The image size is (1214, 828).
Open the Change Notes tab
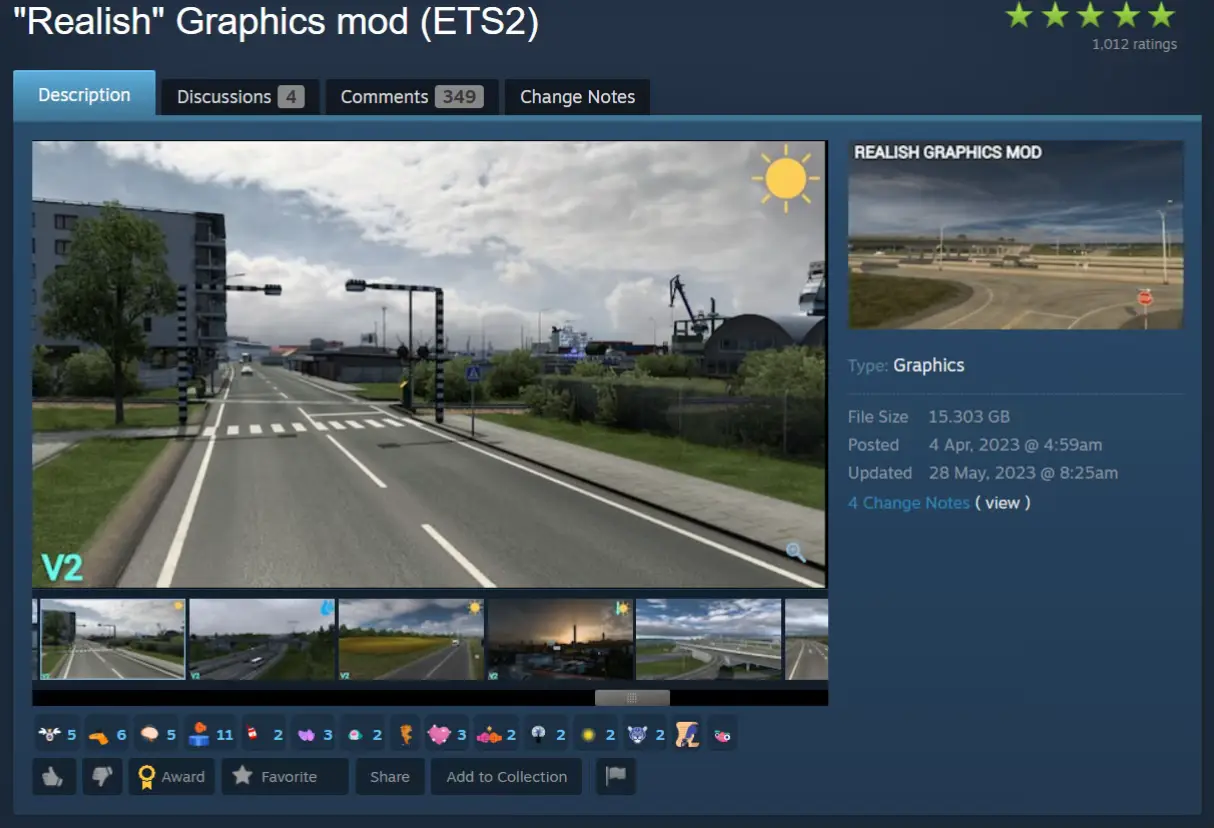(577, 97)
